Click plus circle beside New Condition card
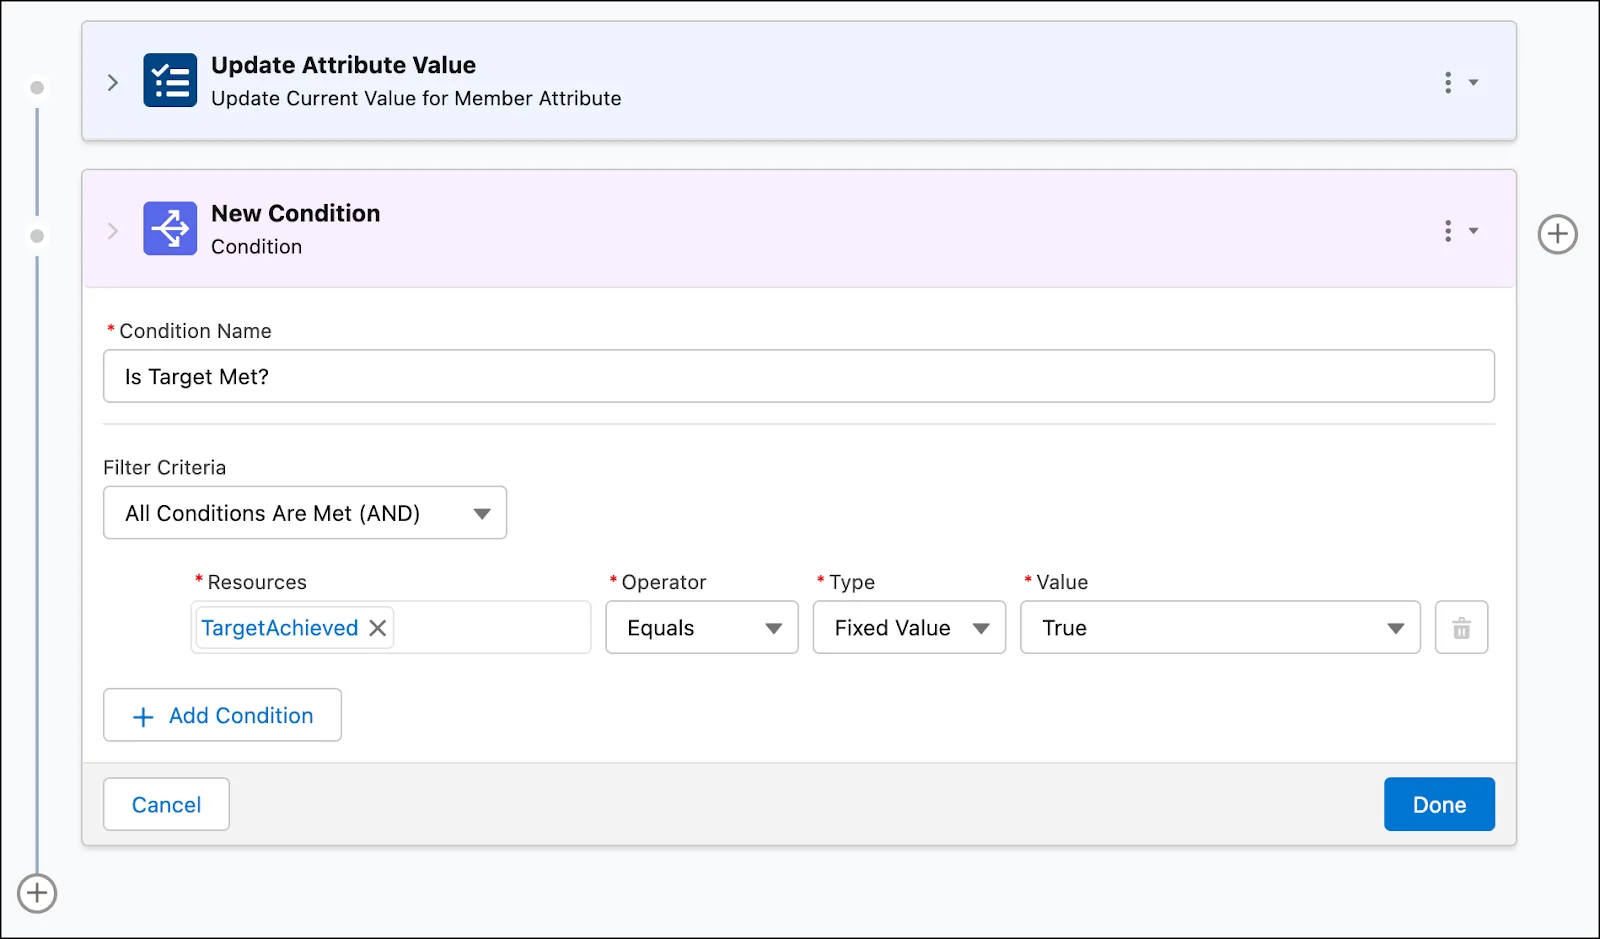The width and height of the screenshot is (1600, 939). (x=1557, y=235)
